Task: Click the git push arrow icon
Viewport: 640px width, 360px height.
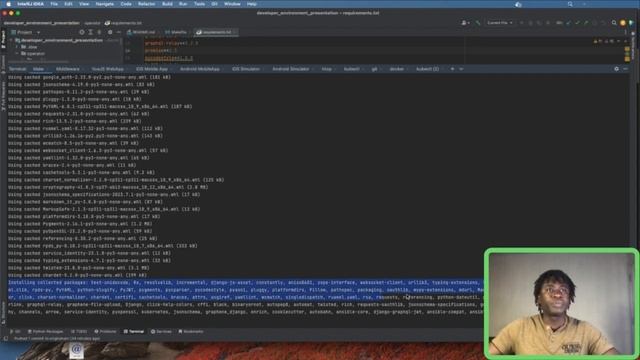Action: 586,23
